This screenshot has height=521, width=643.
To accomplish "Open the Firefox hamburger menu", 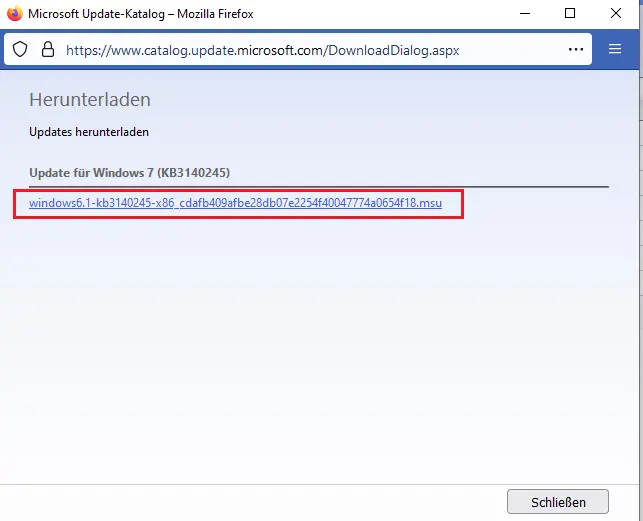I will coord(615,49).
